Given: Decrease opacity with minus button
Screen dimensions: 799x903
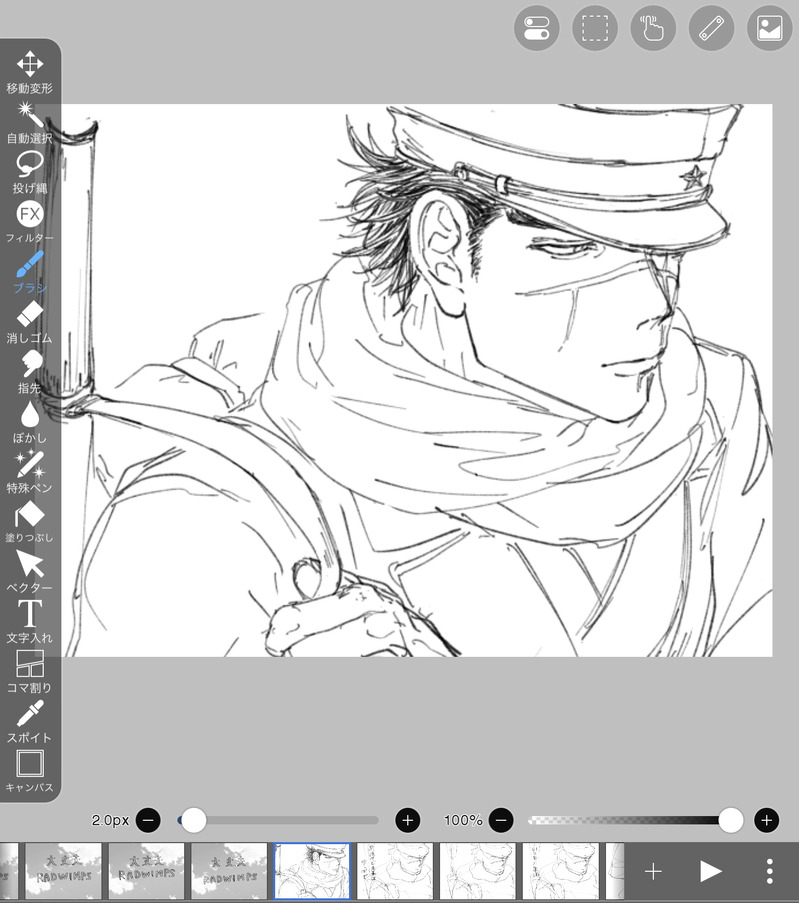Looking at the screenshot, I should coord(501,820).
